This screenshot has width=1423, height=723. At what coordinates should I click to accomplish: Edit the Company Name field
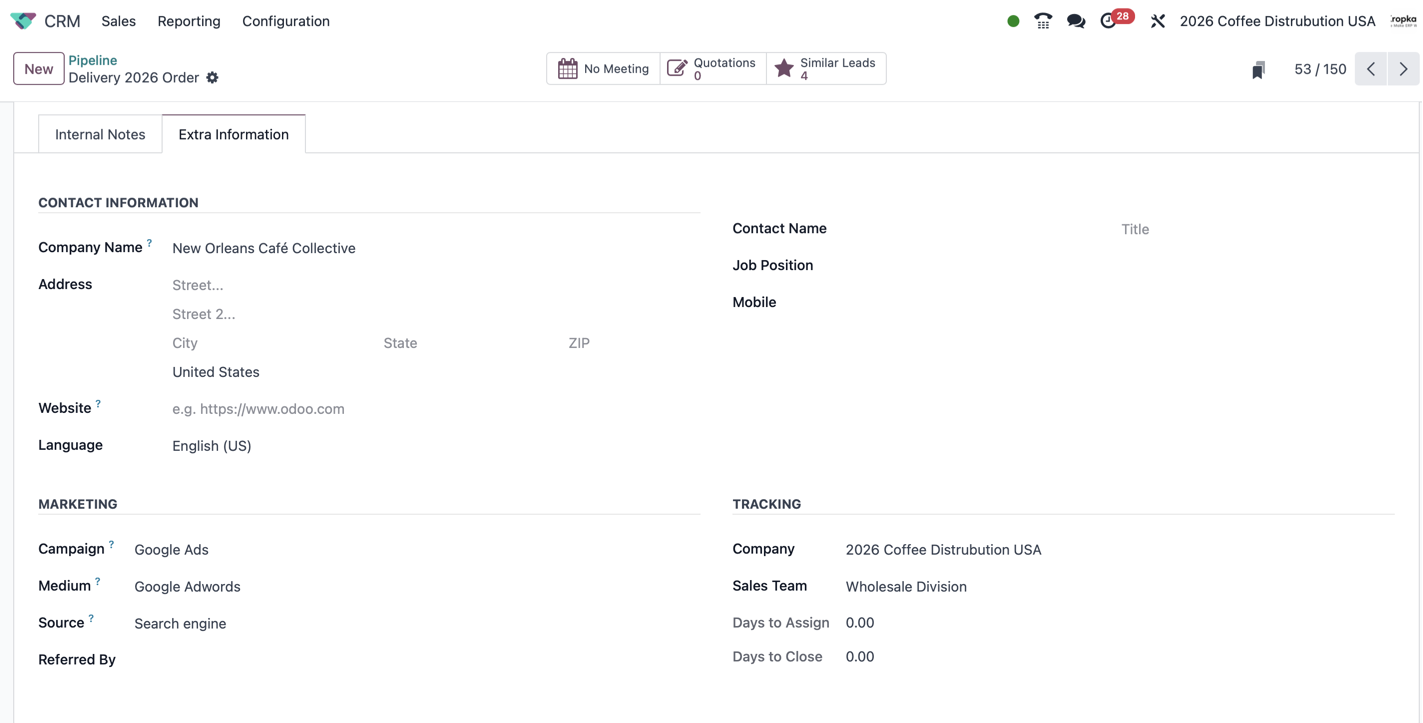(435, 248)
